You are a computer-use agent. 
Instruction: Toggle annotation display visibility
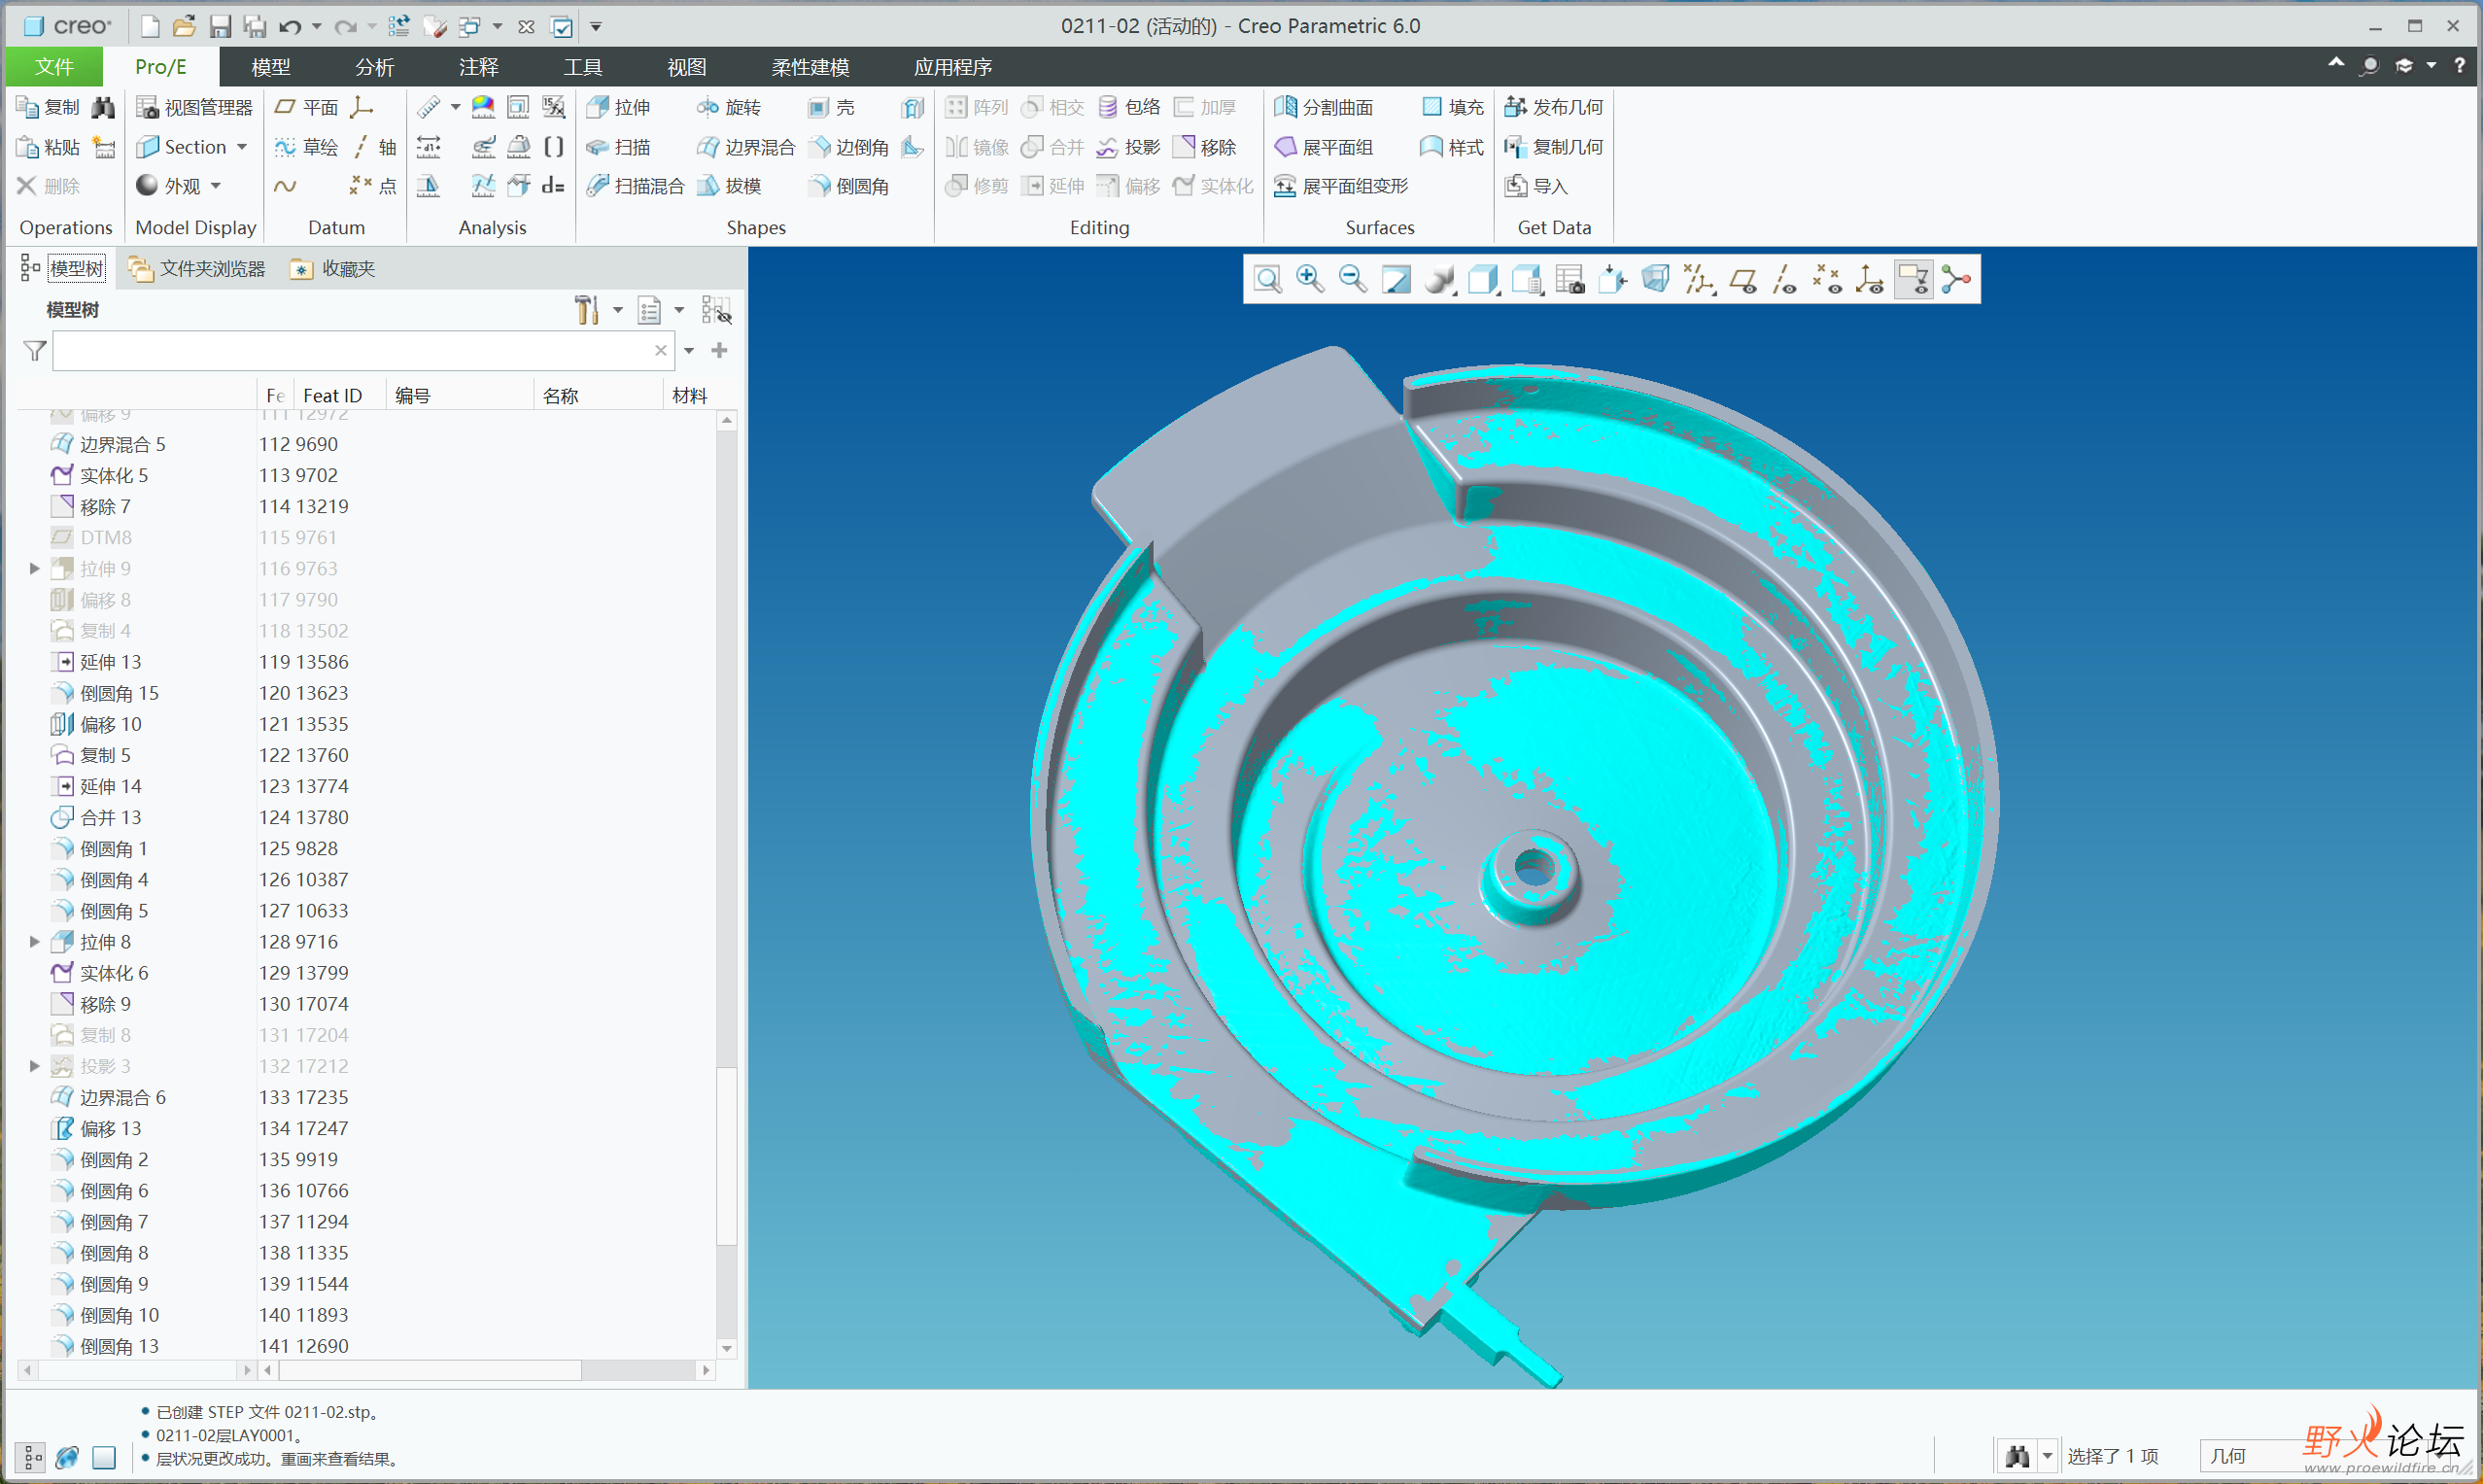point(1913,279)
